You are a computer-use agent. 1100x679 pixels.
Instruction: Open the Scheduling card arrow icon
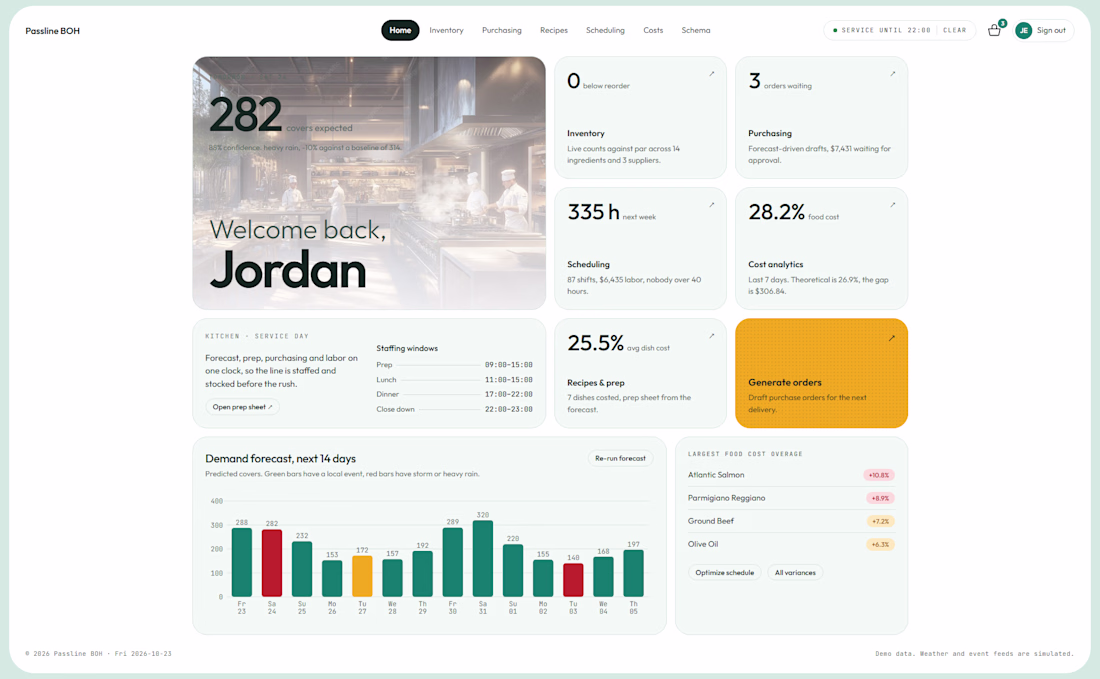coord(711,205)
